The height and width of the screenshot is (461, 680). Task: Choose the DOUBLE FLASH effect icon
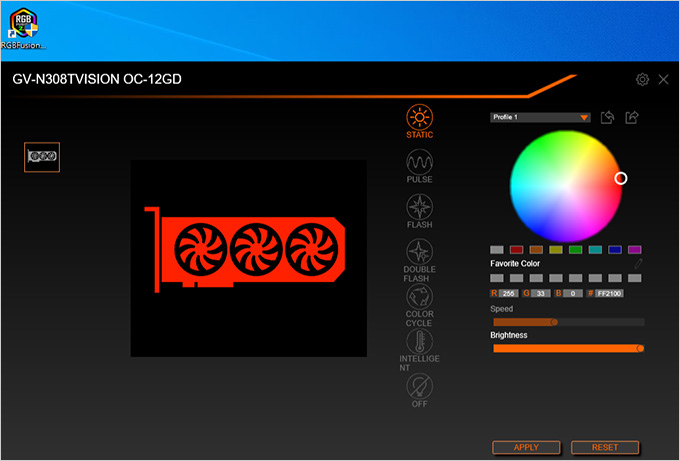(419, 252)
